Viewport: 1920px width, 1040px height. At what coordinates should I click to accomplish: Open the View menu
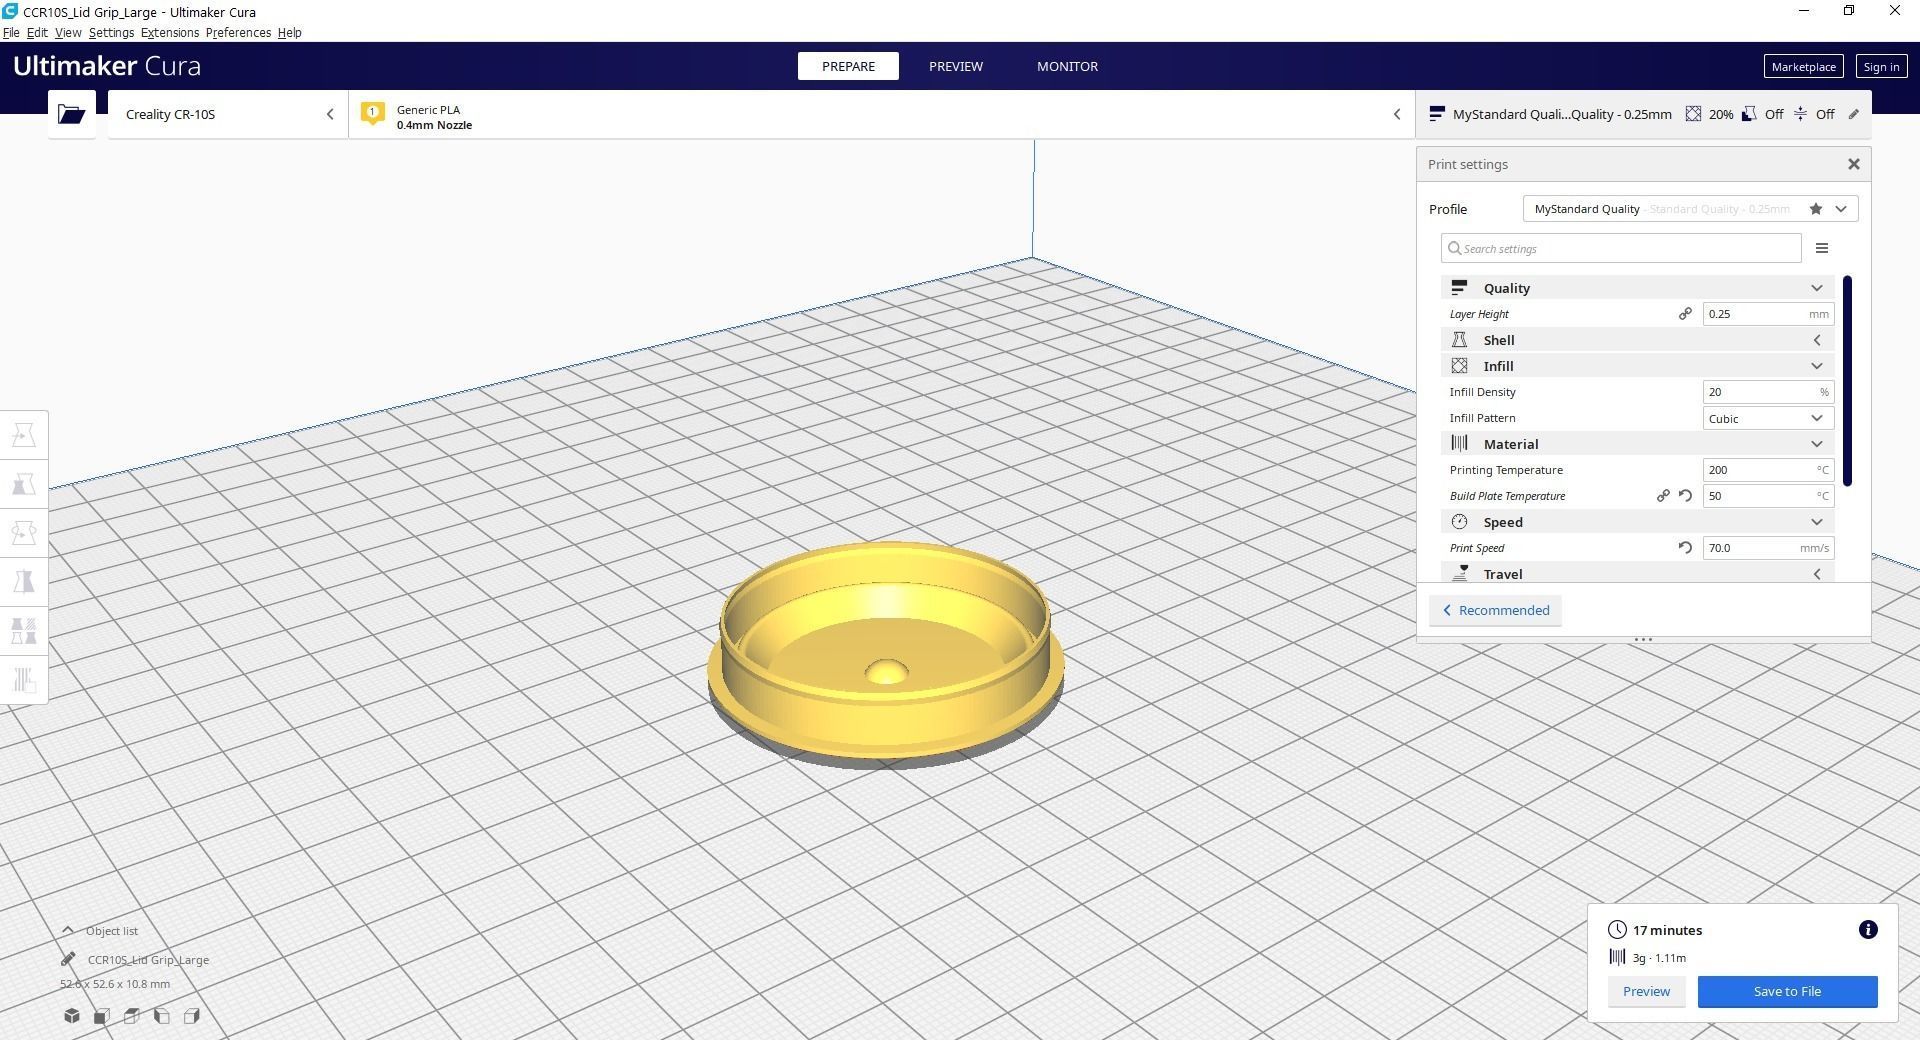click(x=68, y=32)
